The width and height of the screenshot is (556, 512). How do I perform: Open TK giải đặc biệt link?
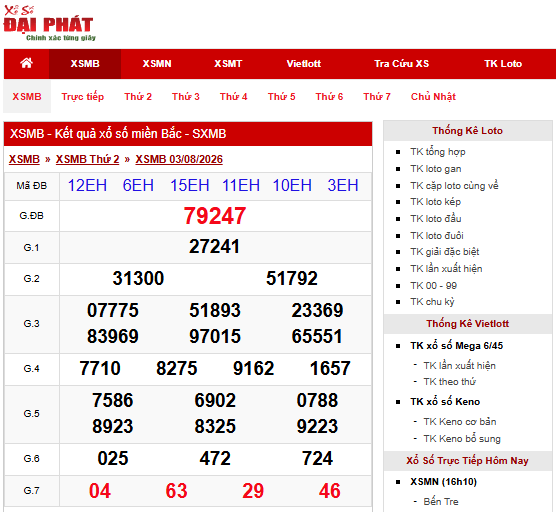(x=445, y=252)
